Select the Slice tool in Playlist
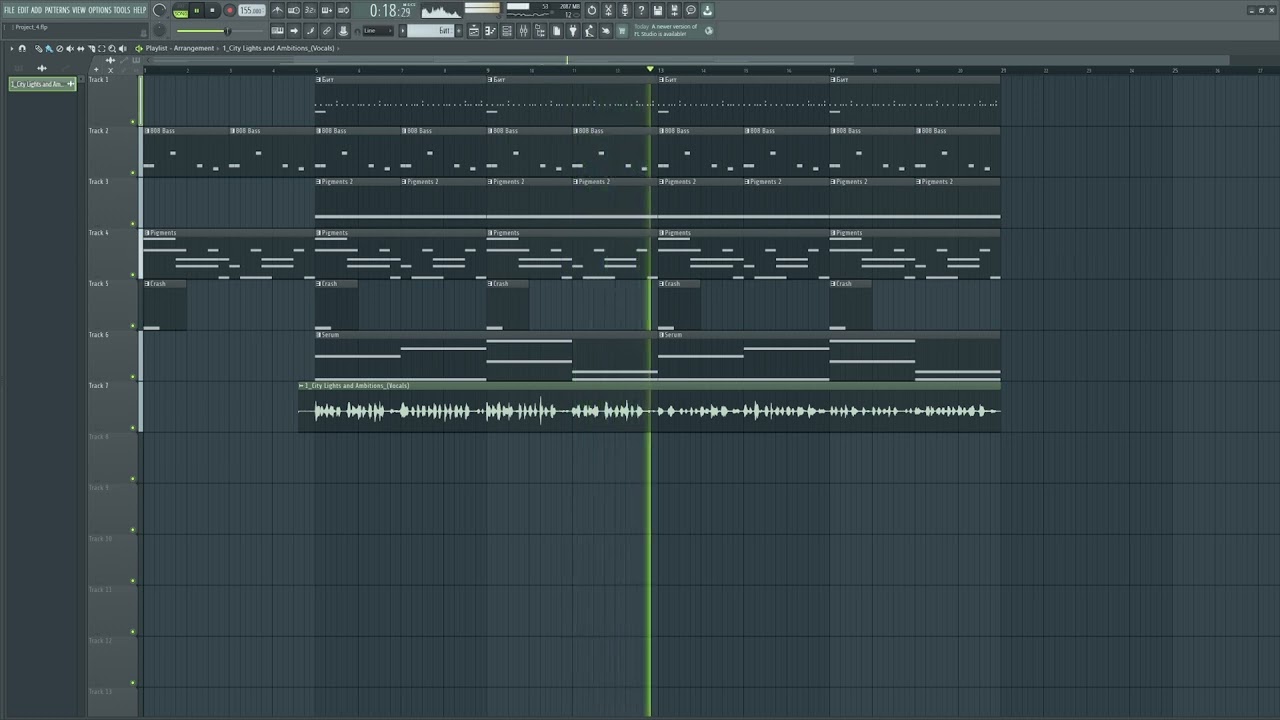Image resolution: width=1280 pixels, height=720 pixels. [x=91, y=48]
